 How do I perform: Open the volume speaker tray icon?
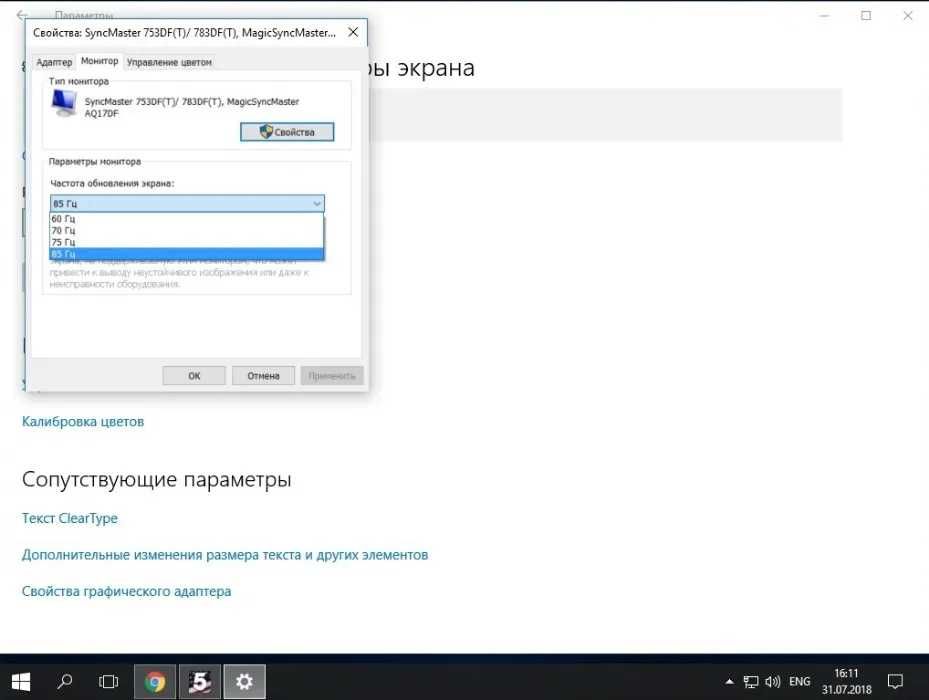[x=773, y=682]
